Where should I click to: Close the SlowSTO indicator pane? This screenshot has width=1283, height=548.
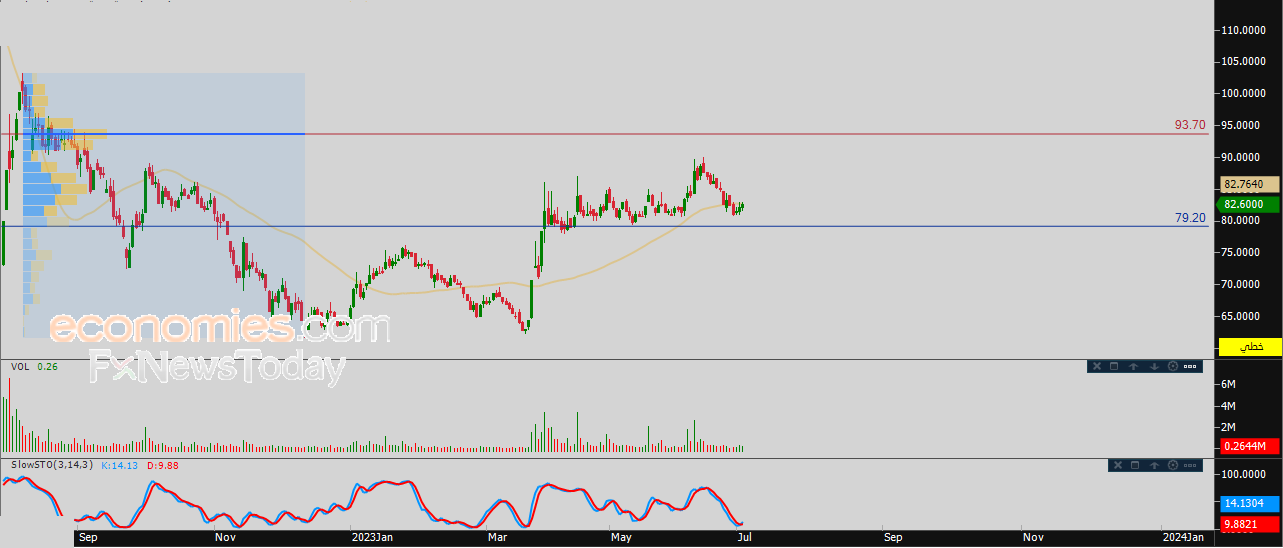tap(1117, 465)
